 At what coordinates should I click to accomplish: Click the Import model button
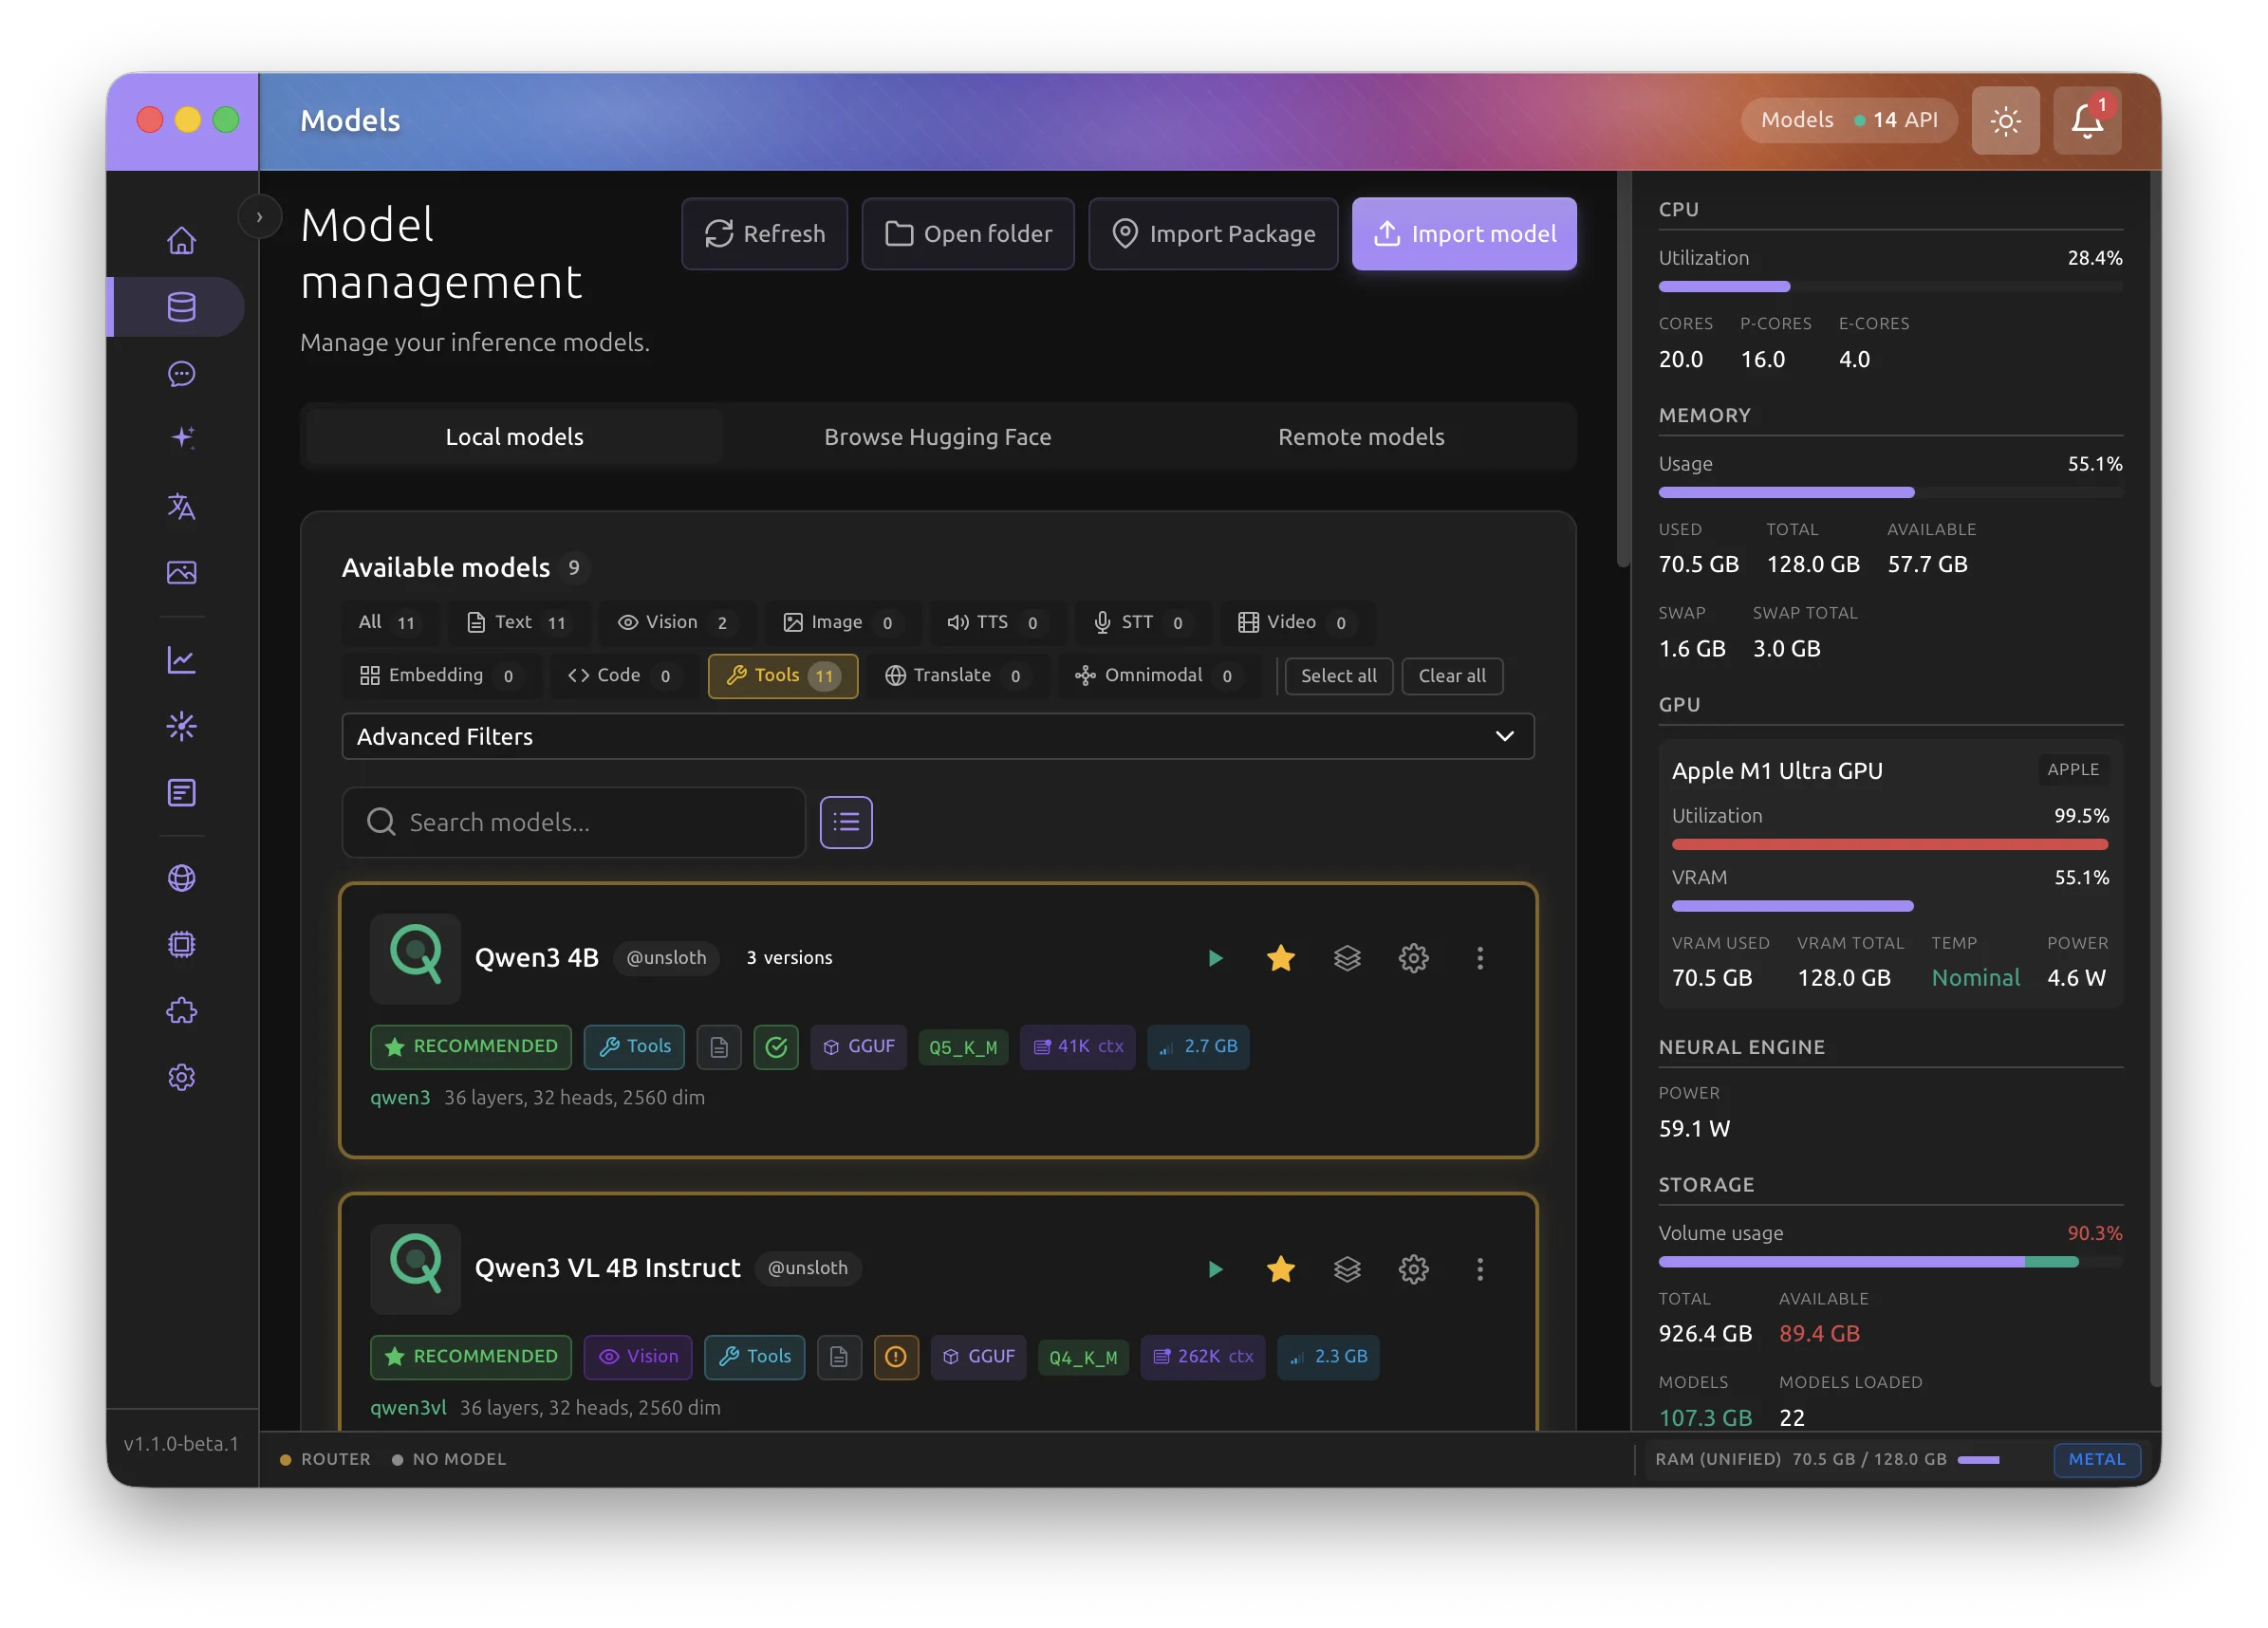(1464, 234)
